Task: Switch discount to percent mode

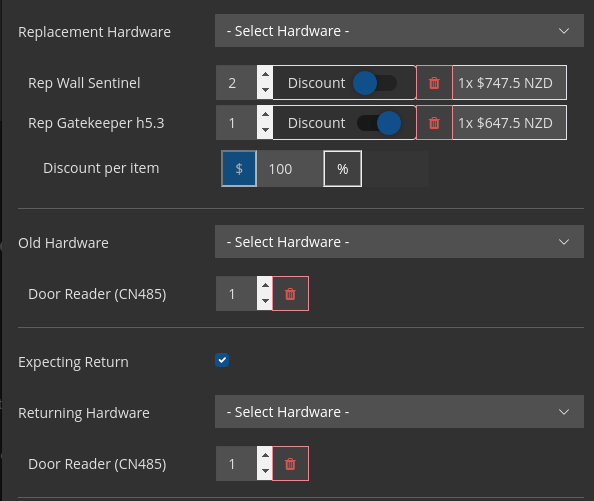Action: tap(342, 169)
